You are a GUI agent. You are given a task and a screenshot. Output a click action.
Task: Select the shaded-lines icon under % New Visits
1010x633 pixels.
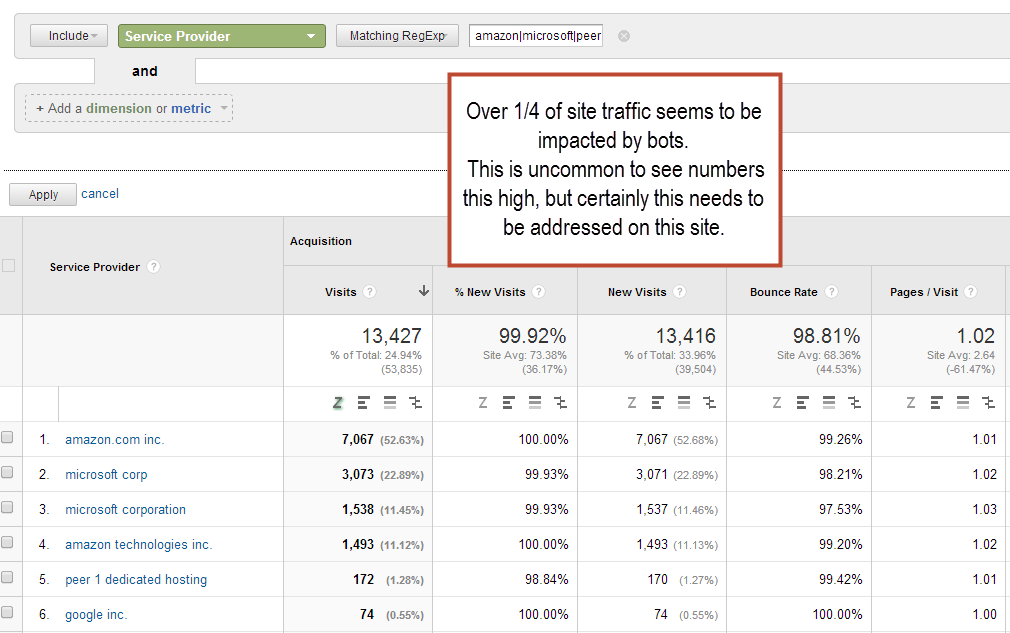(535, 403)
